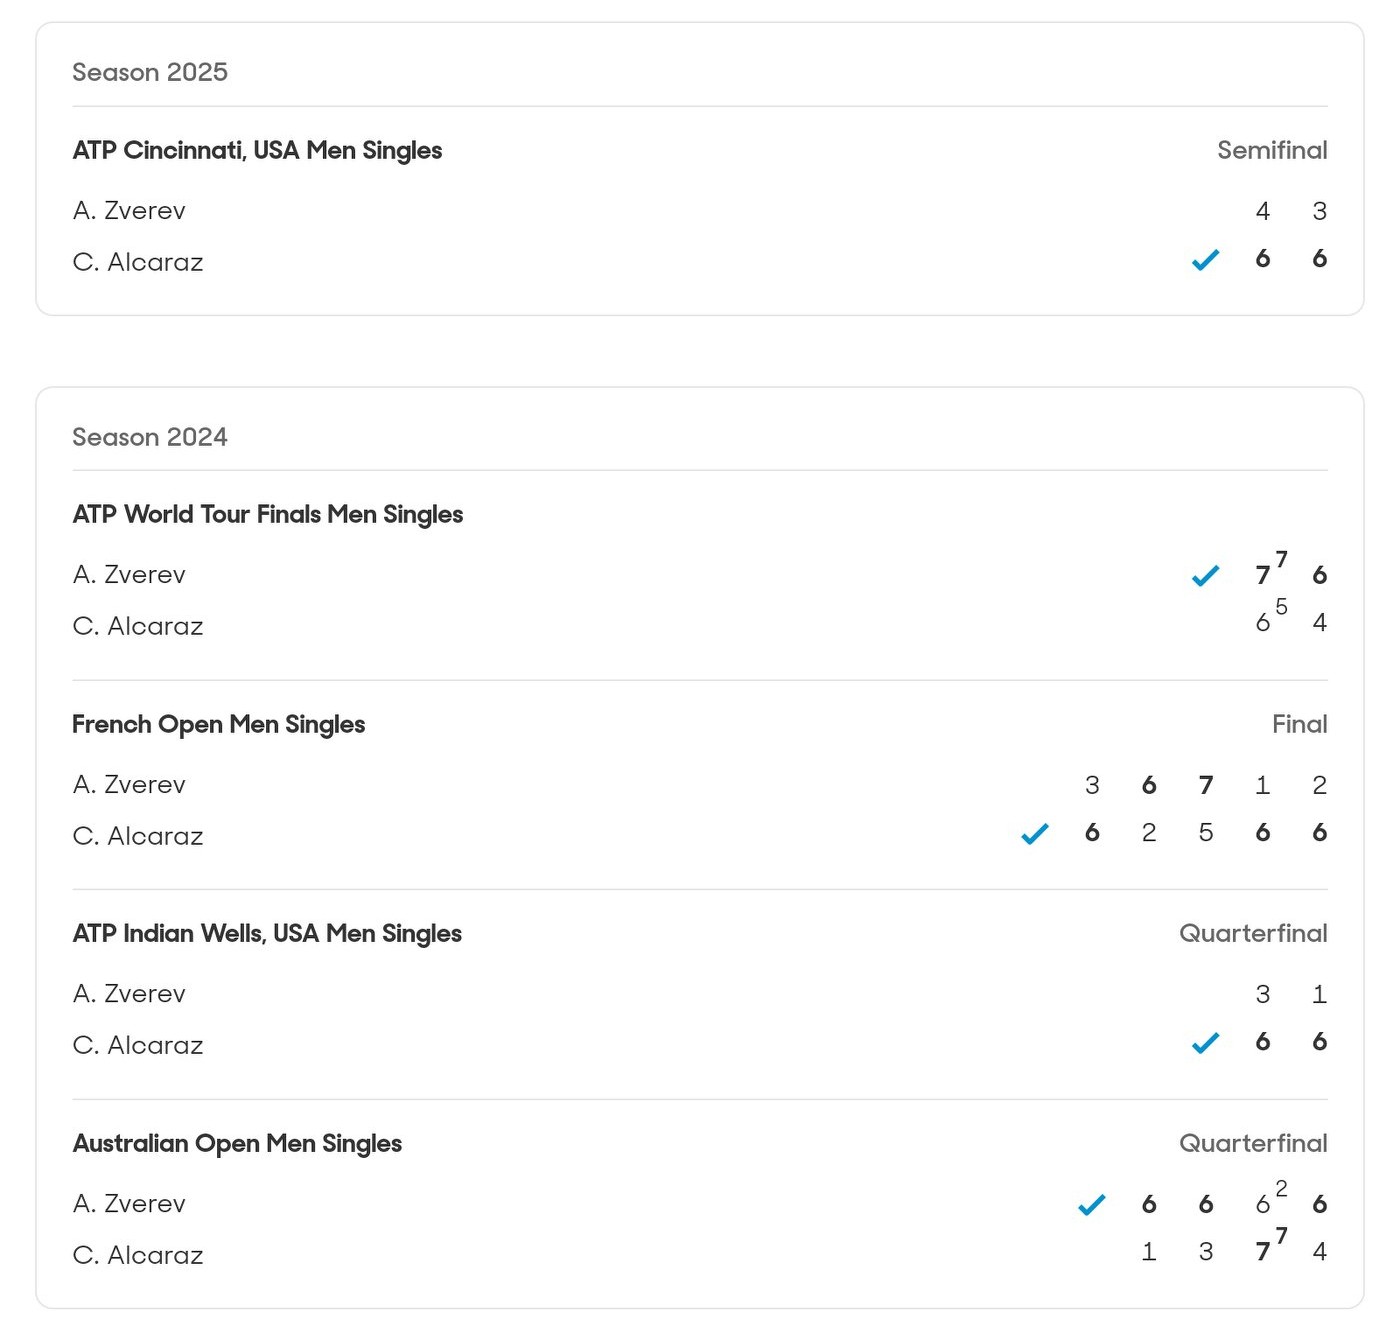
Task: Click the winner checkmark in the Indian Wells match
Action: coord(1205,1043)
